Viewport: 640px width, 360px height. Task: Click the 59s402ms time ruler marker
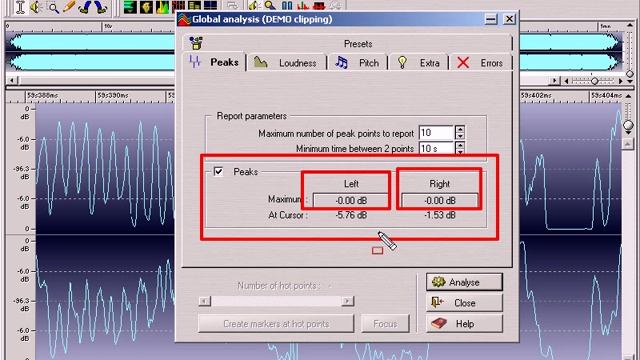pyautogui.click(x=536, y=96)
